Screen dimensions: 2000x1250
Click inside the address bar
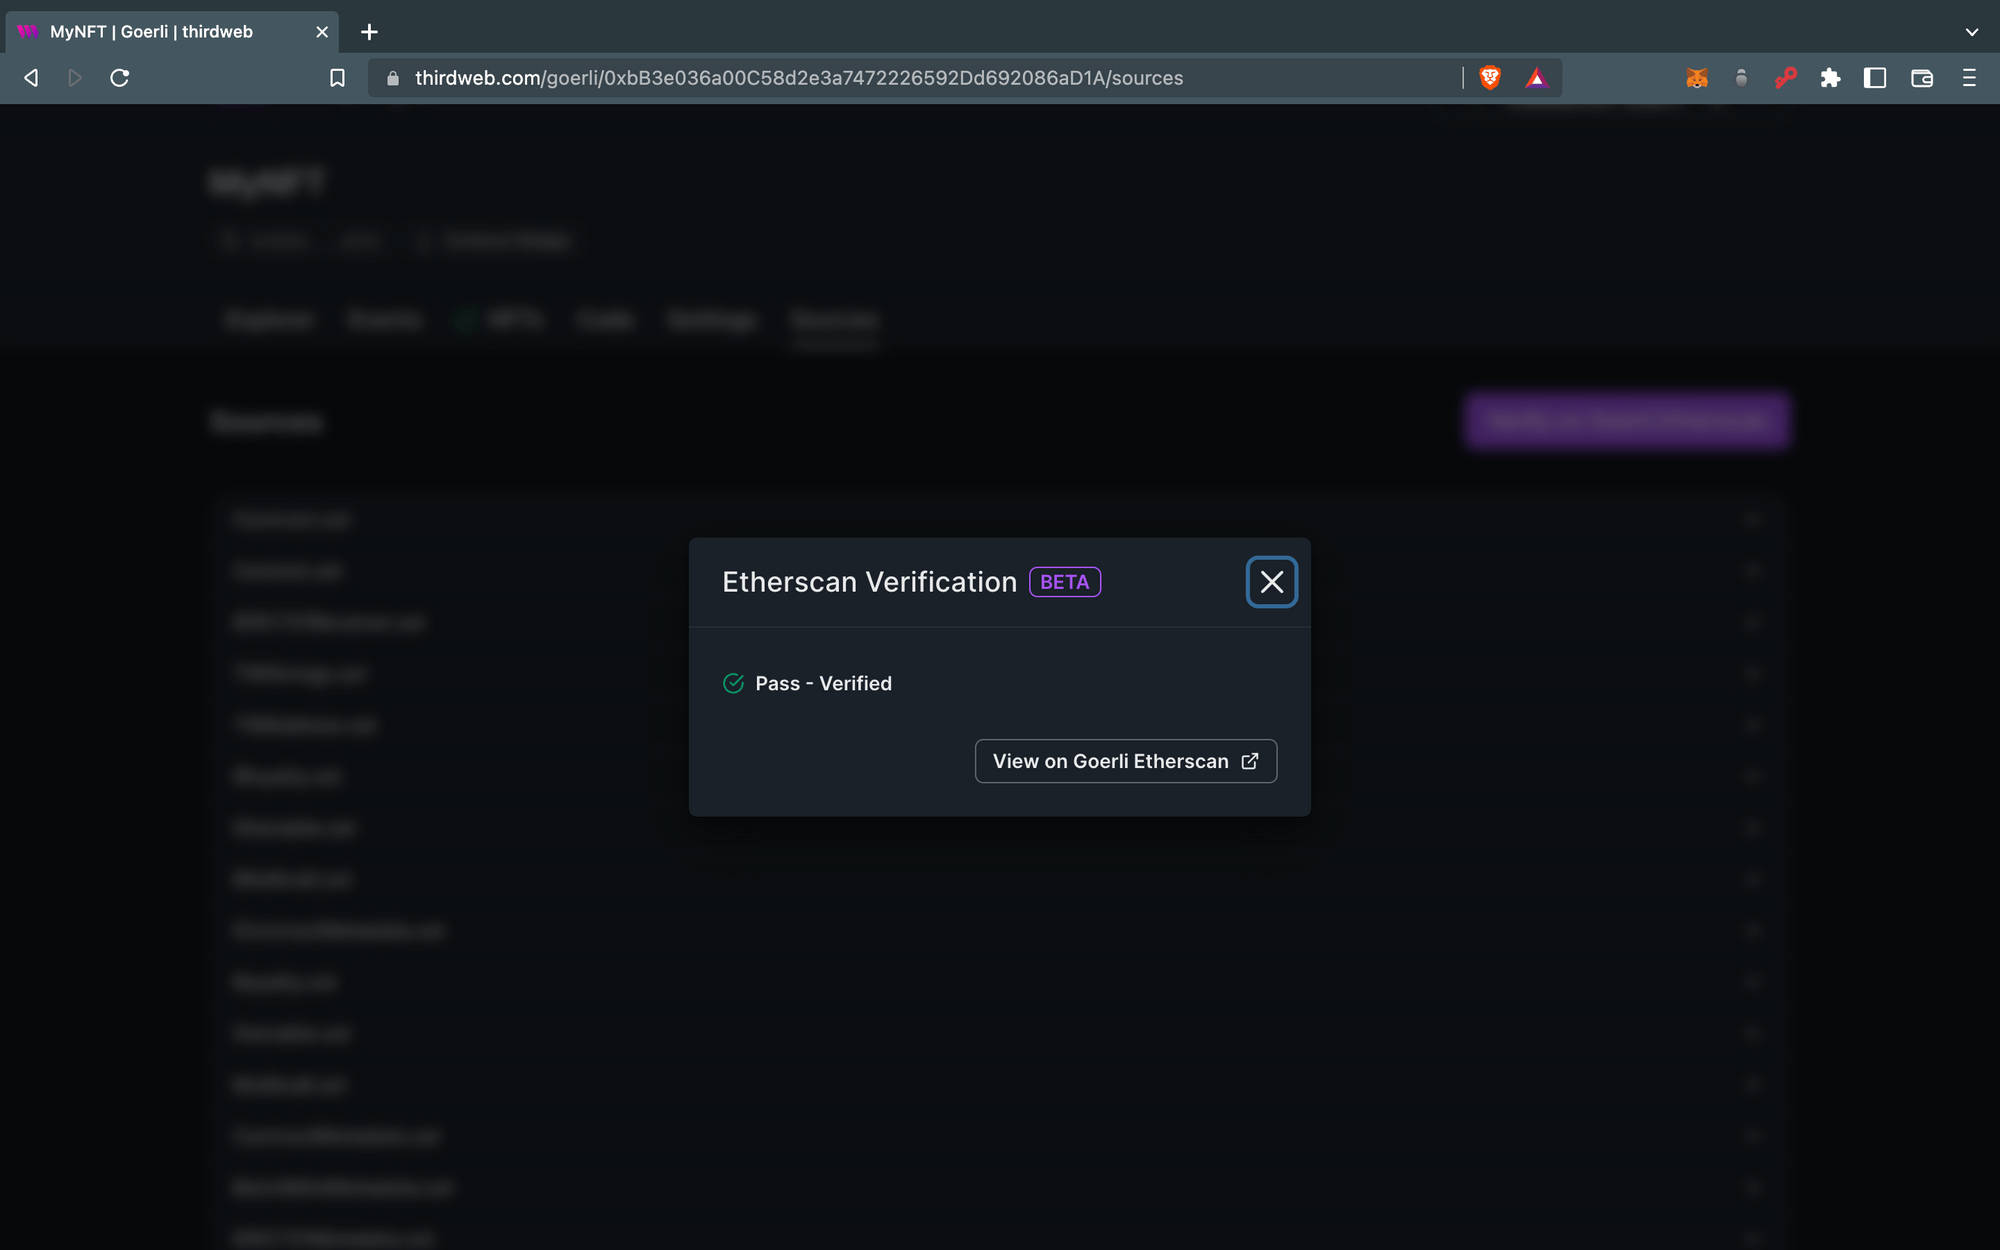pos(800,77)
